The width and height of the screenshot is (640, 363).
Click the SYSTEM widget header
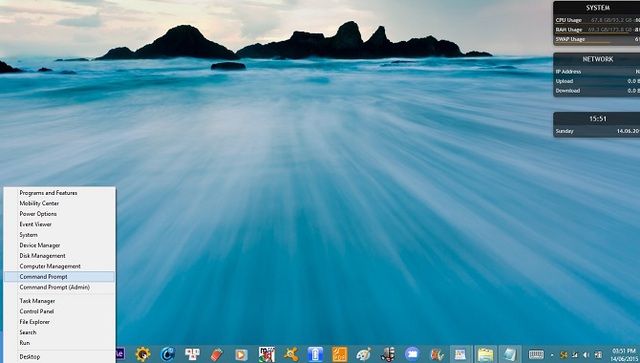[598, 8]
